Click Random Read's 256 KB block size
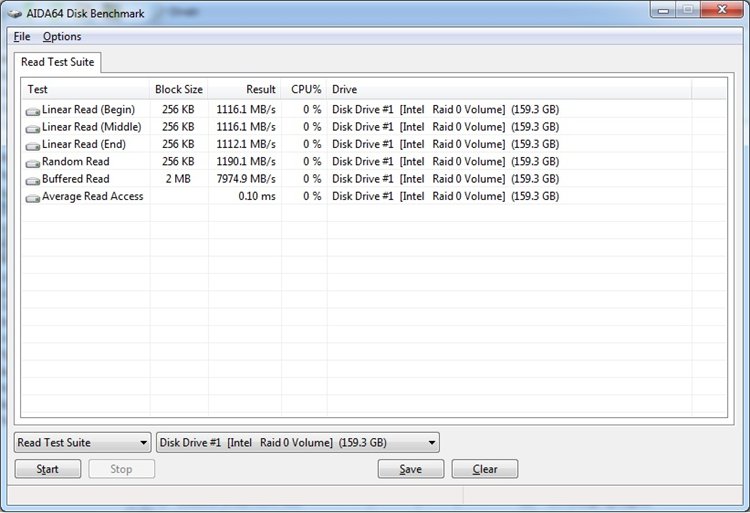750x513 pixels. tap(178, 162)
